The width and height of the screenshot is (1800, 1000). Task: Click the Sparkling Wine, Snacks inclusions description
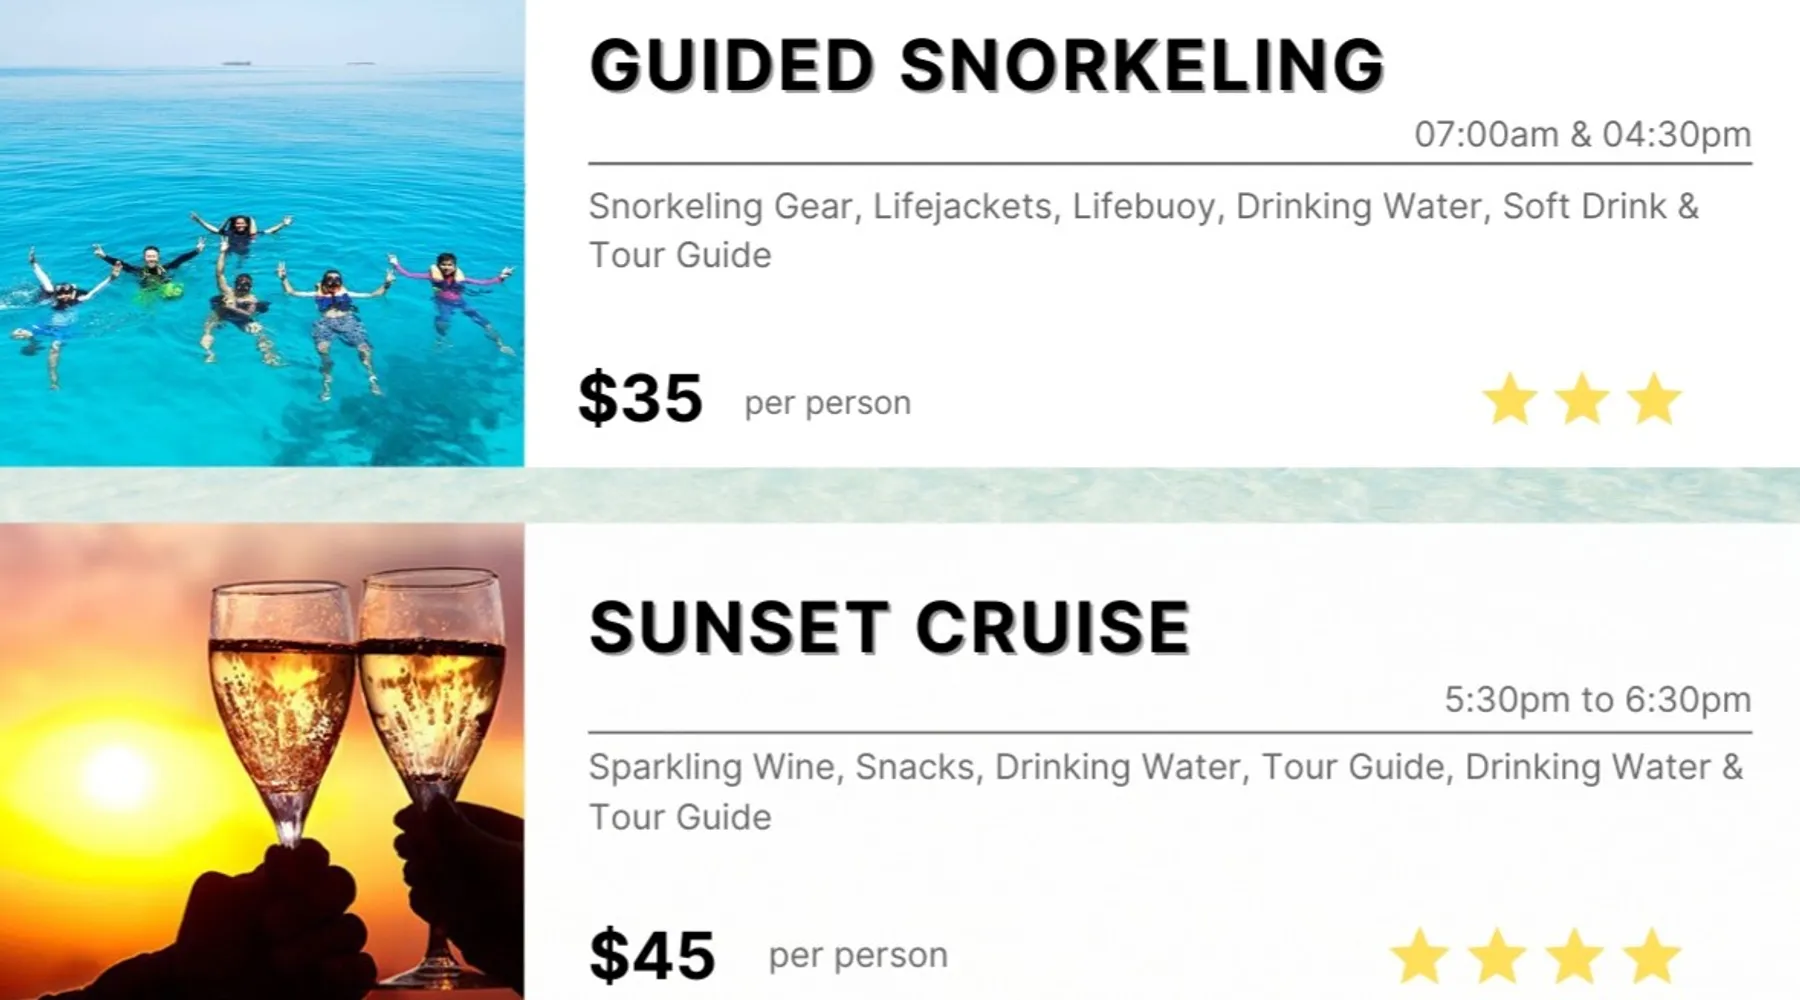pos(1165,791)
